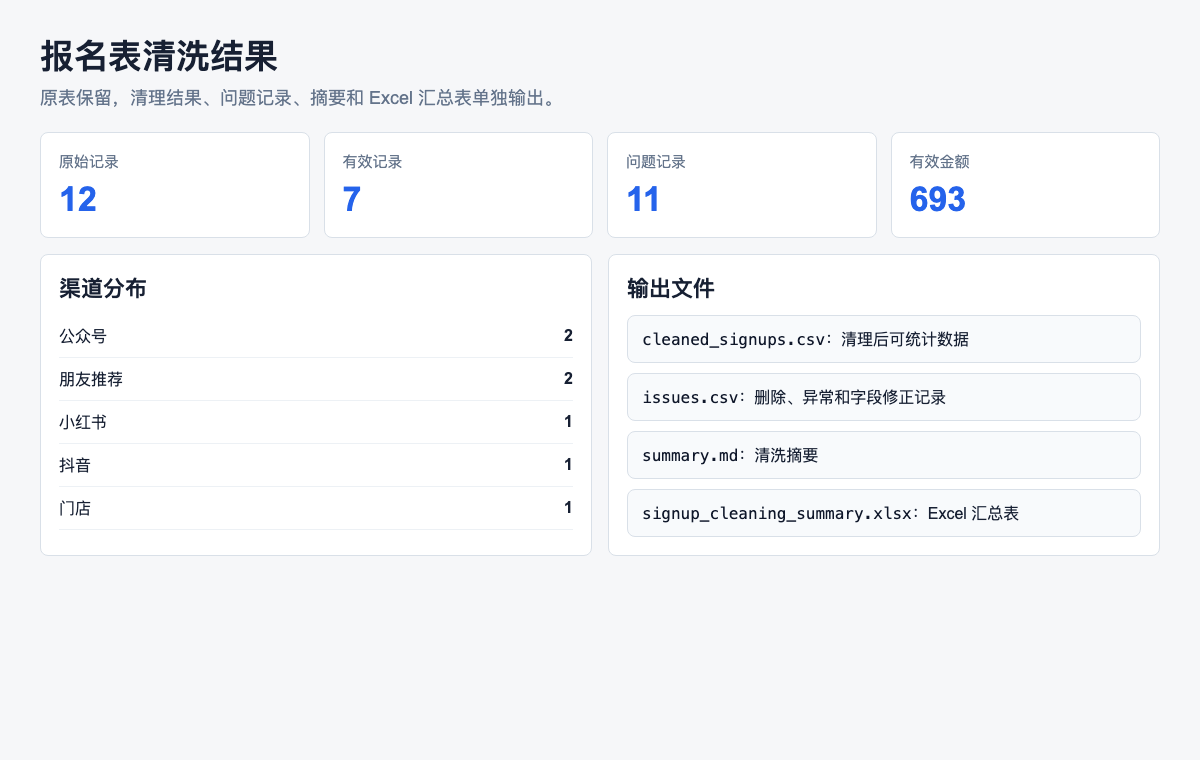Select the issues.csv file entry
1200x760 pixels.
click(x=884, y=397)
